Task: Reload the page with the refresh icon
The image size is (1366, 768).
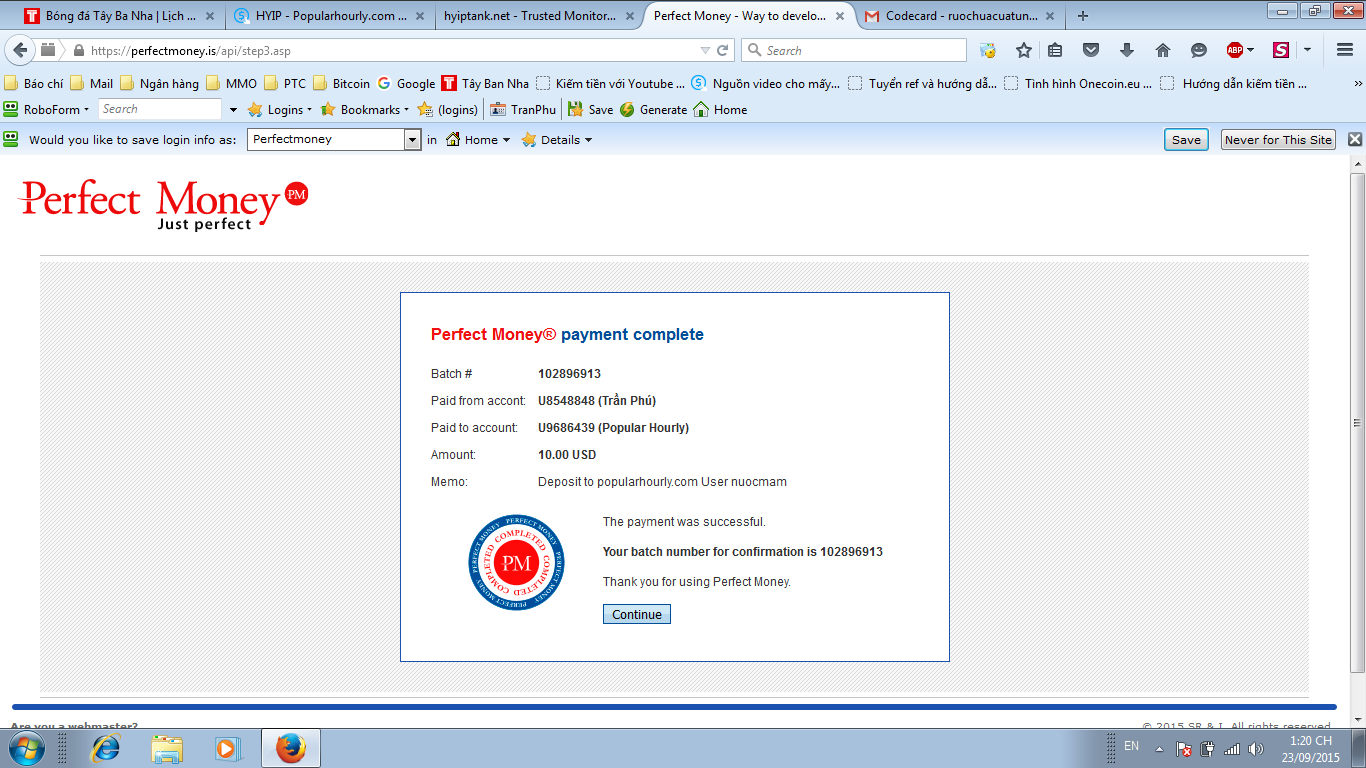Action: pos(724,50)
